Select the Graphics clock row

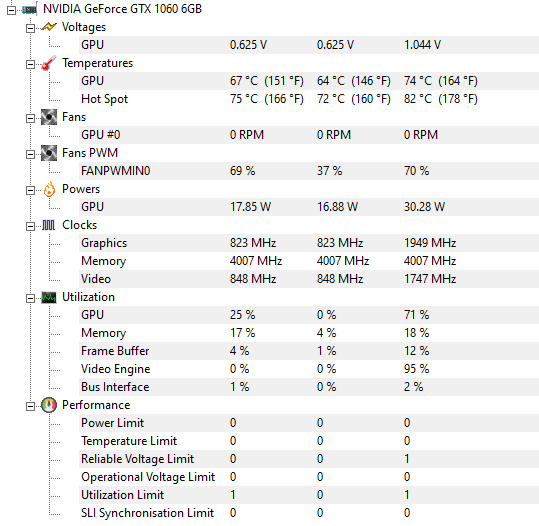309,243
